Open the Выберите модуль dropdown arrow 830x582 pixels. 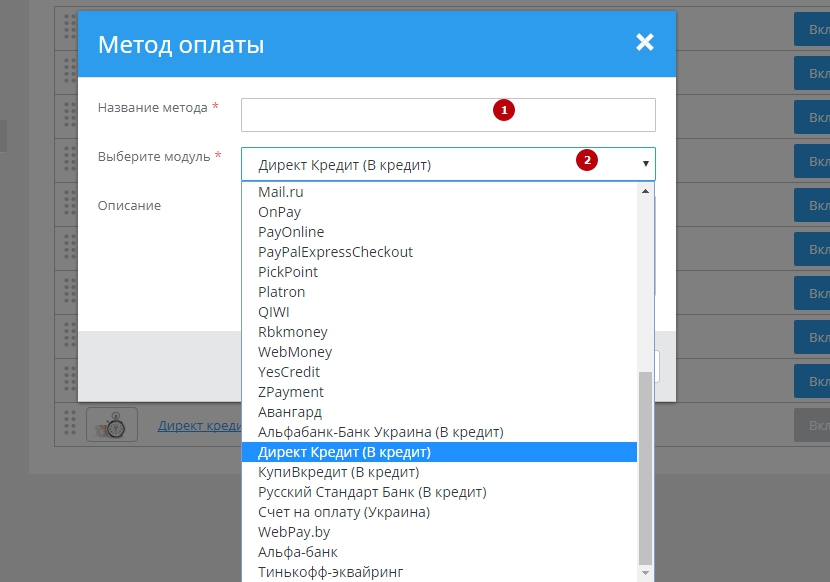tap(645, 164)
